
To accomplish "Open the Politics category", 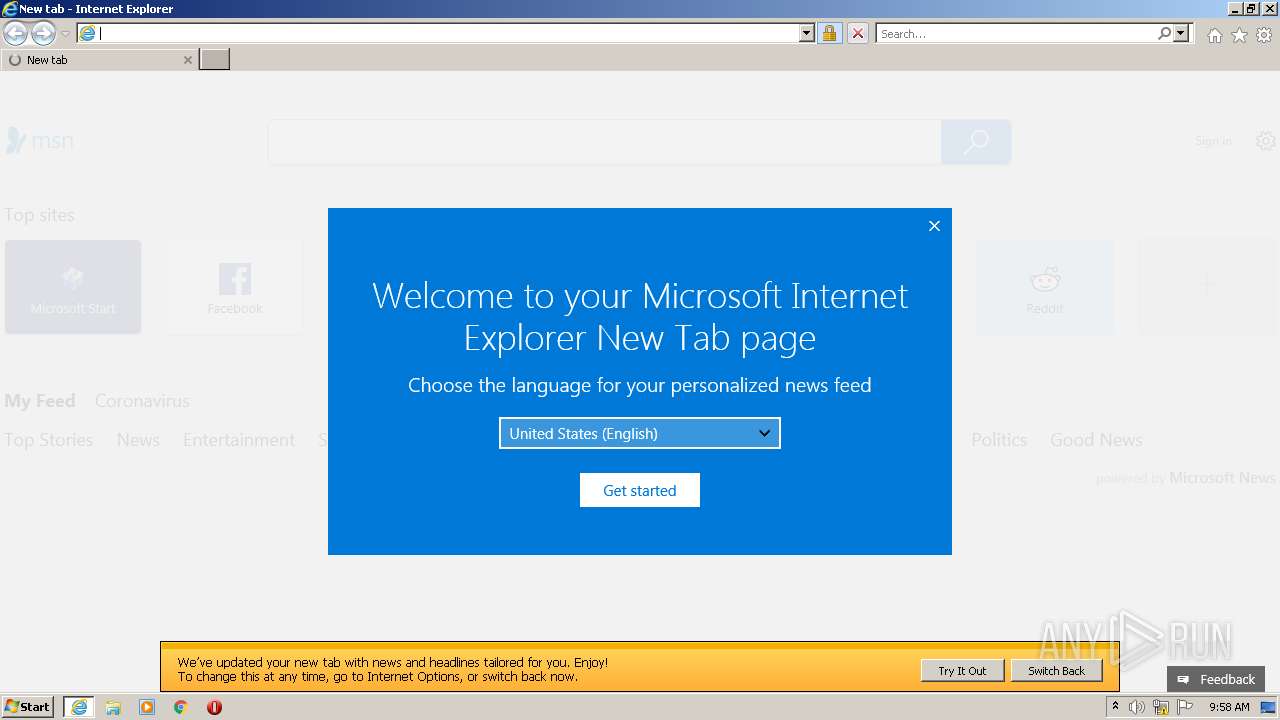I will pos(999,440).
